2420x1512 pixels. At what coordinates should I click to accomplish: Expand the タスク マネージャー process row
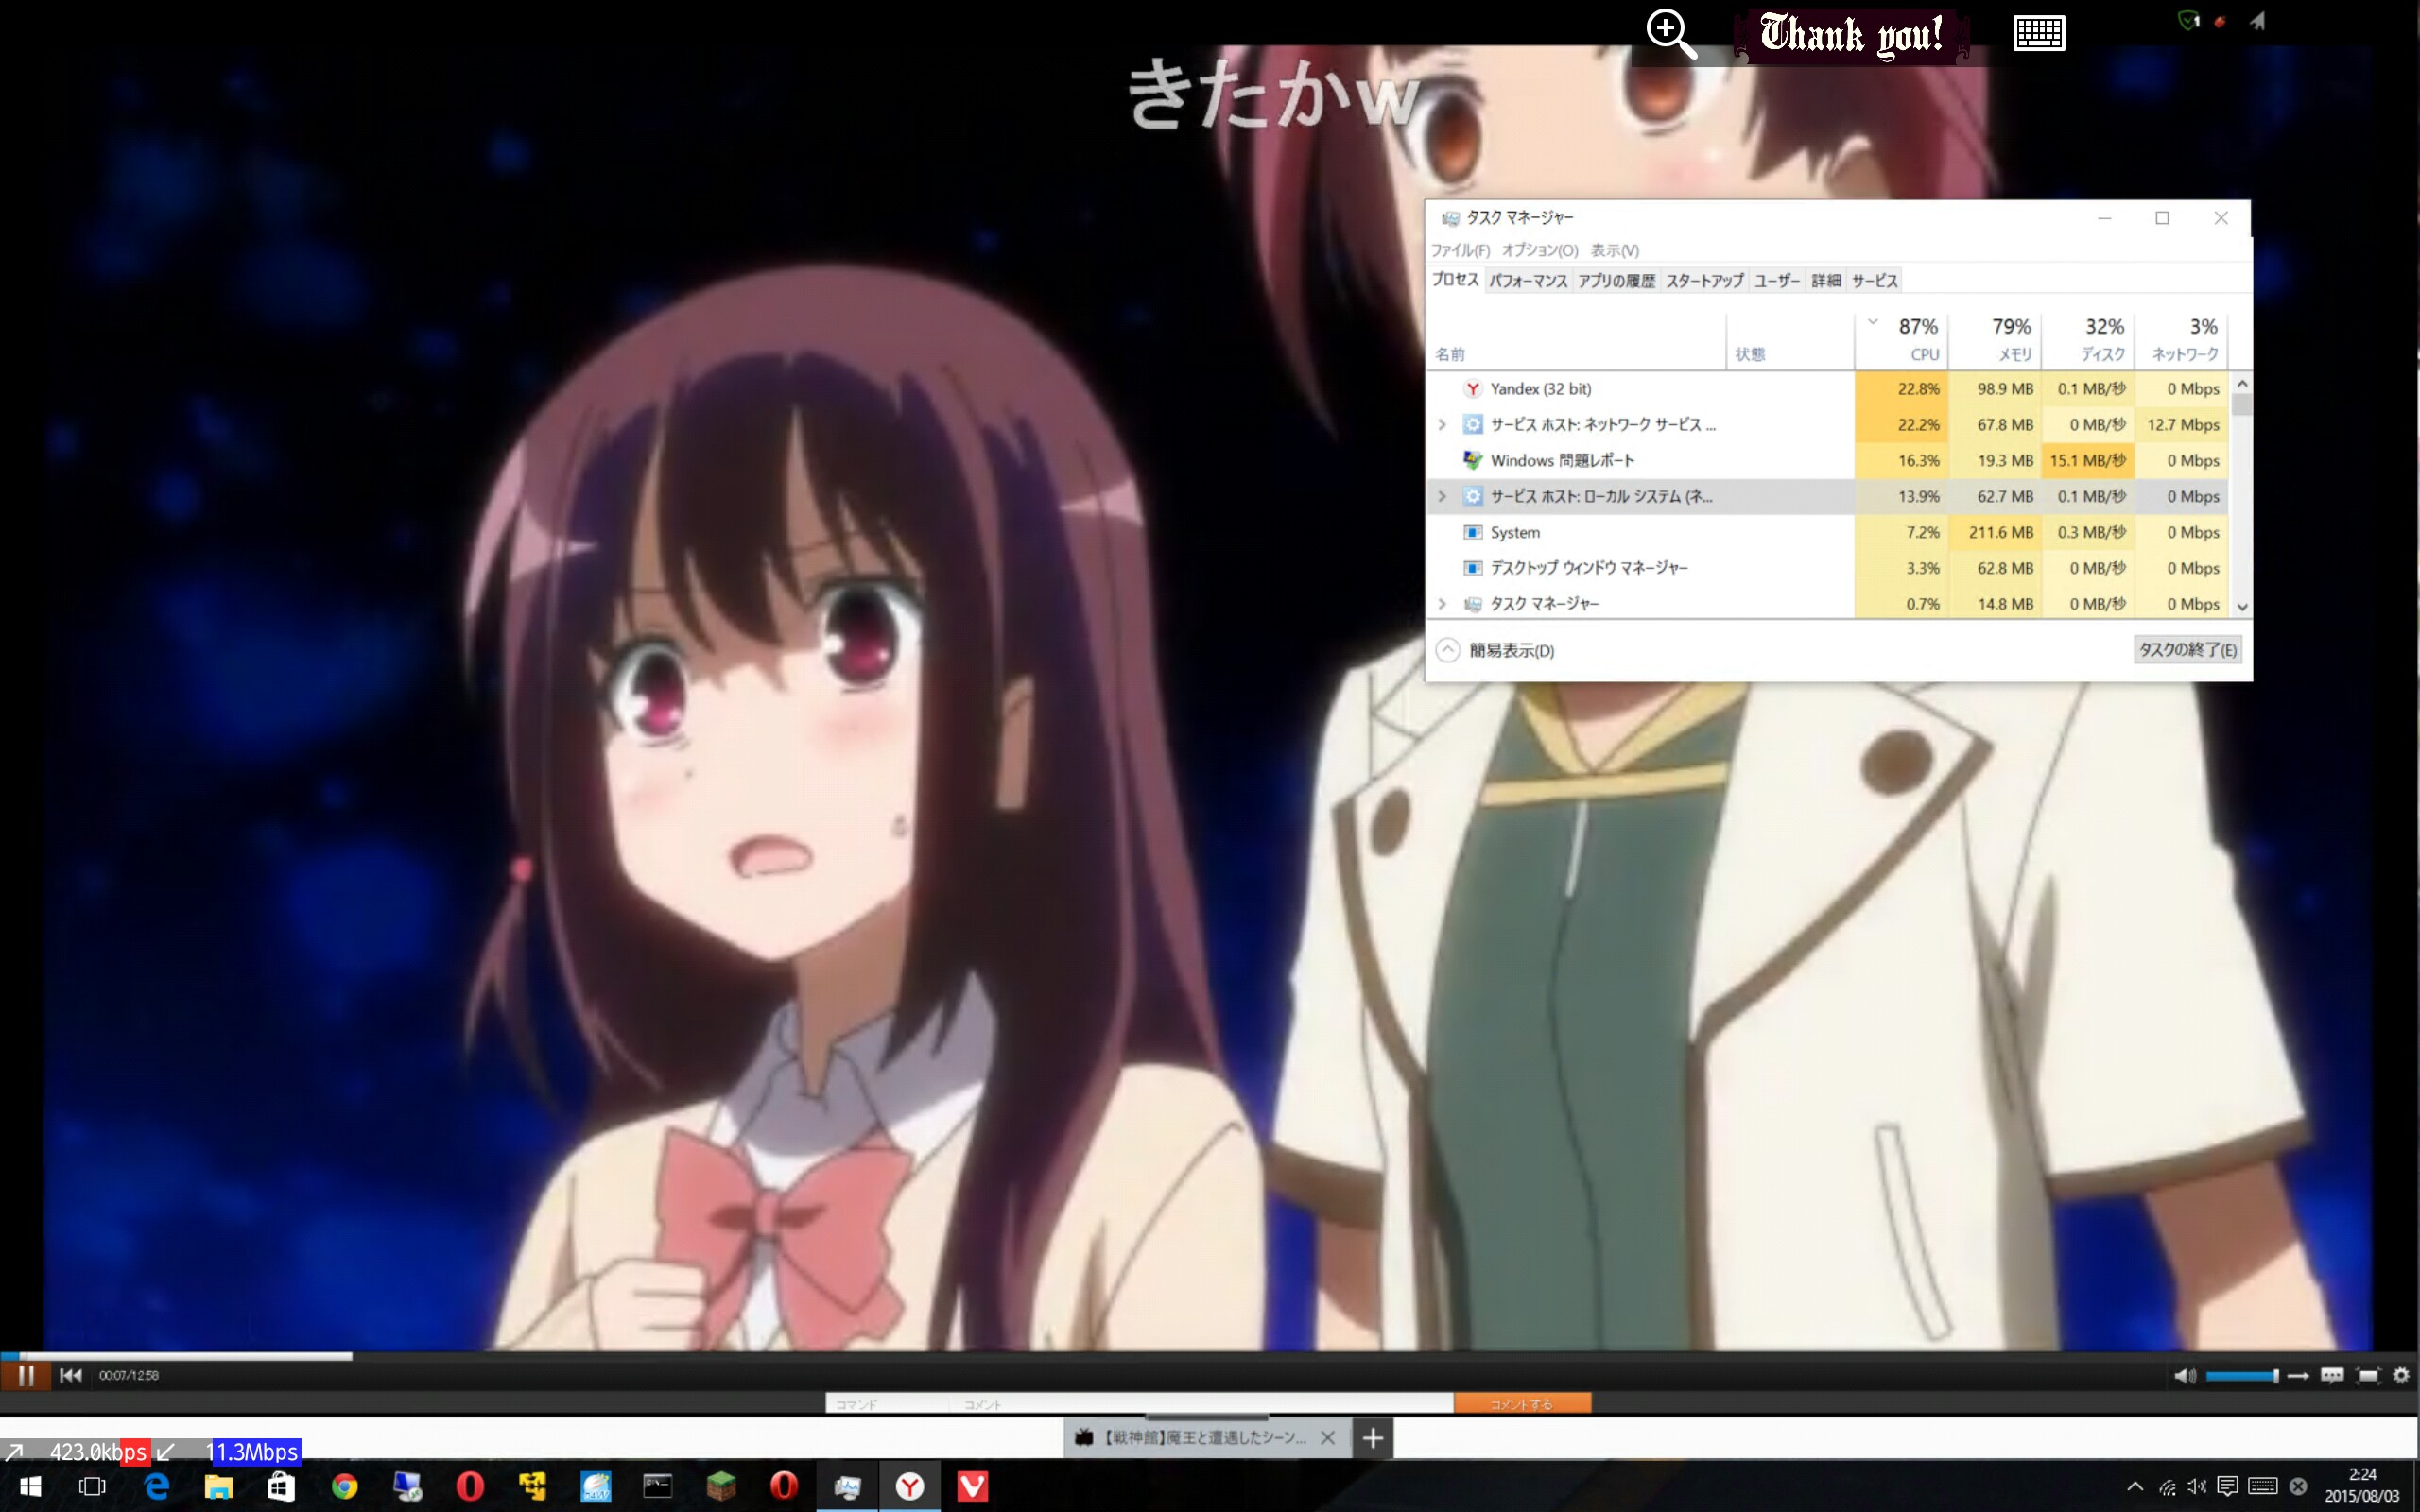pyautogui.click(x=1442, y=604)
